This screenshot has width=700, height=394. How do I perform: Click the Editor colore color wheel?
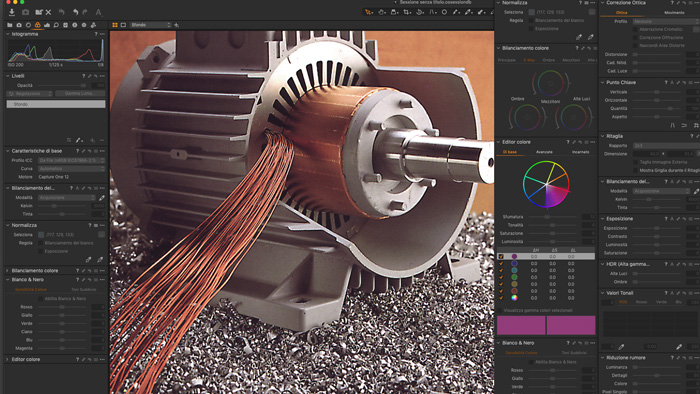tap(546, 185)
